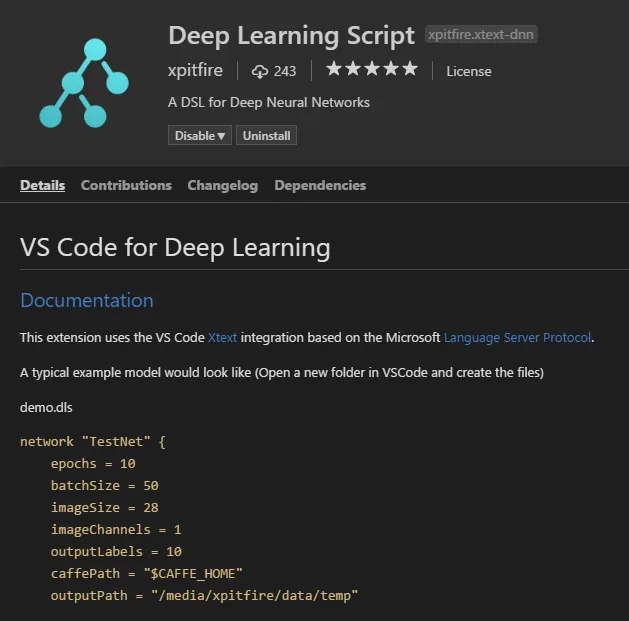Click the 'imageSize = 28' code line
Screen dimensions: 629x621
(x=105, y=508)
